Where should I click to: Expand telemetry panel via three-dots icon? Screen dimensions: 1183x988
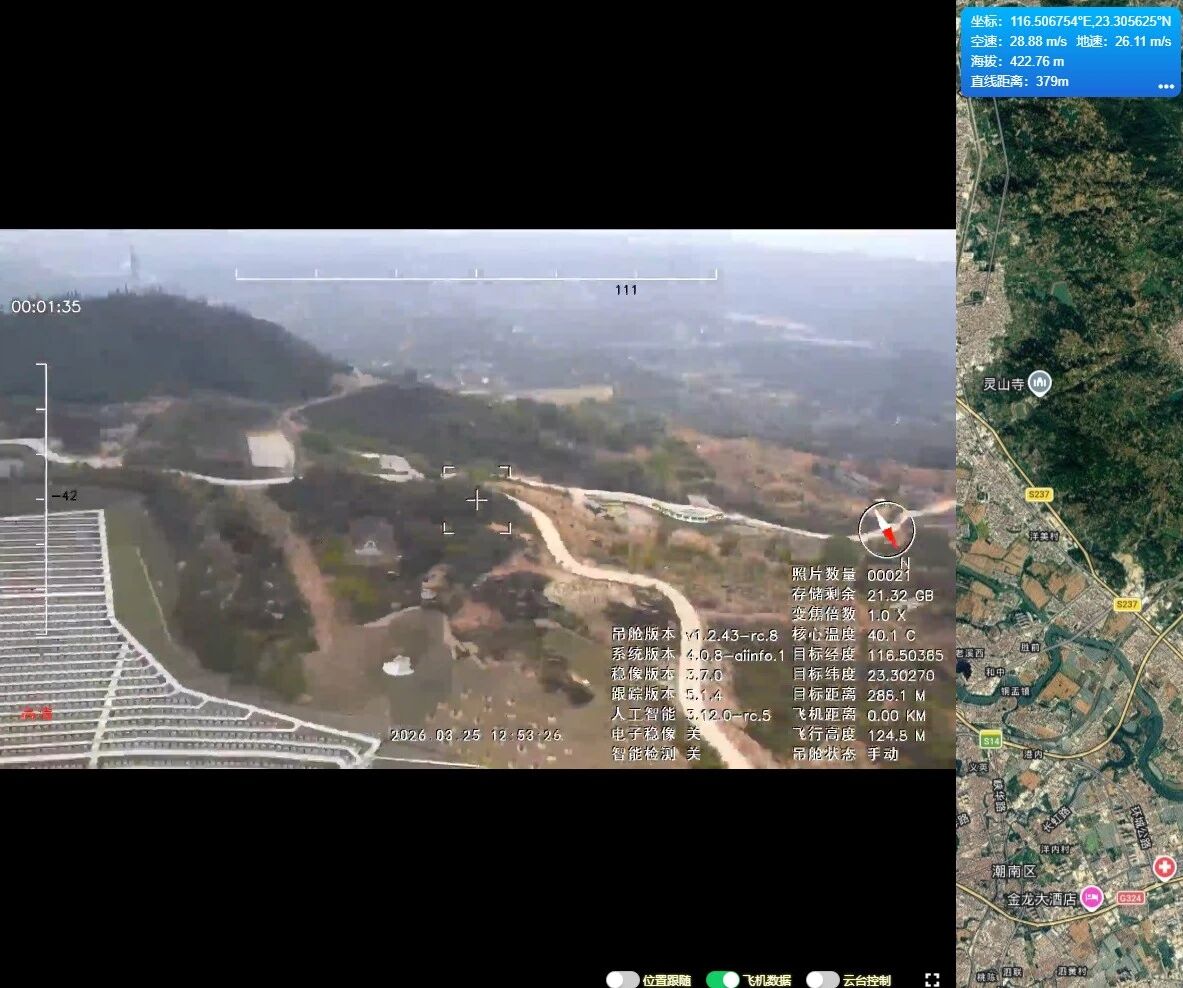[x=1166, y=87]
